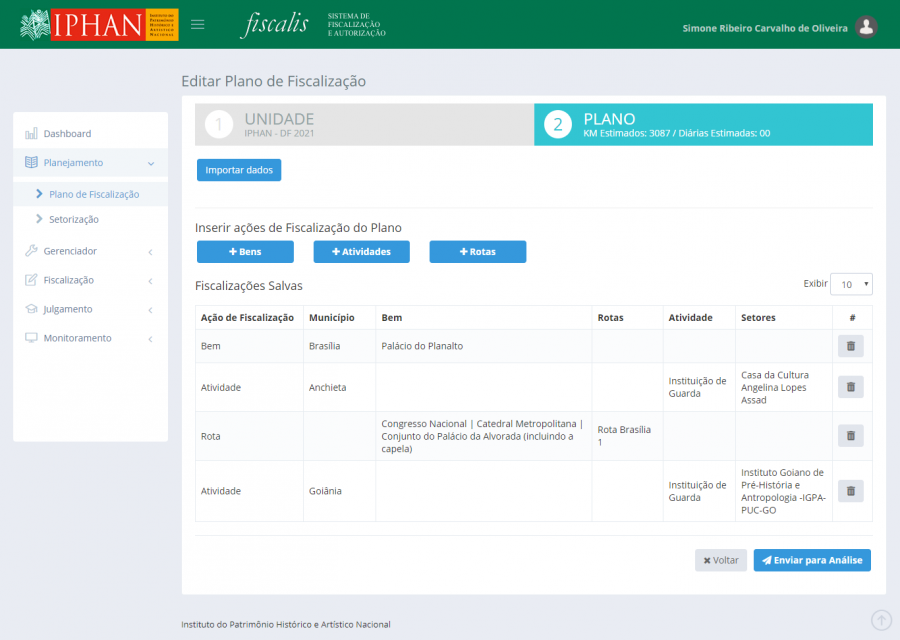The height and width of the screenshot is (640, 900).
Task: Switch to step 1 Unidade tab
Action: coord(364,125)
